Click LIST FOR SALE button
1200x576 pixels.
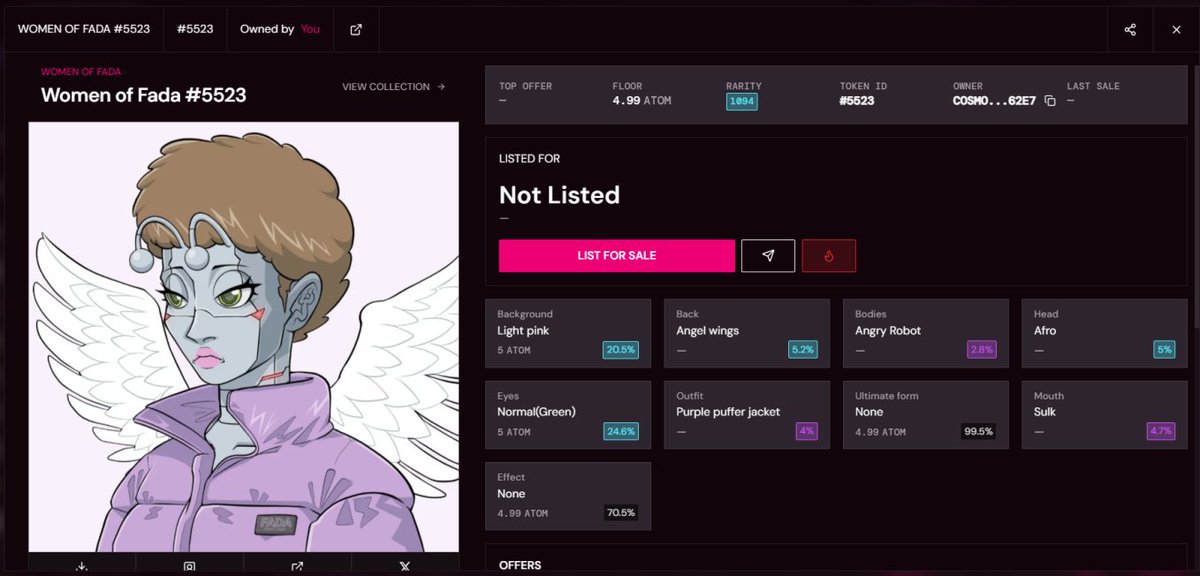(x=617, y=256)
